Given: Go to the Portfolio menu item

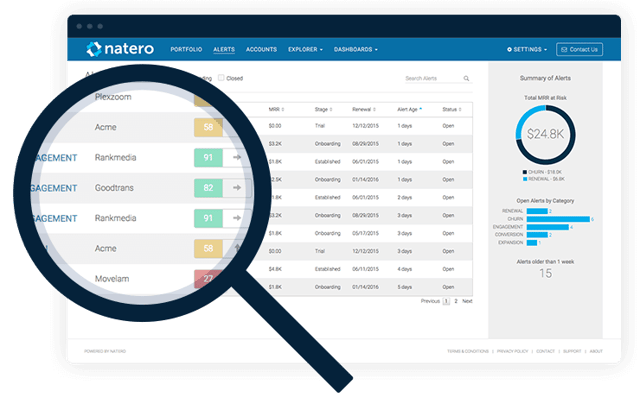Looking at the screenshot, I should coord(186,49).
